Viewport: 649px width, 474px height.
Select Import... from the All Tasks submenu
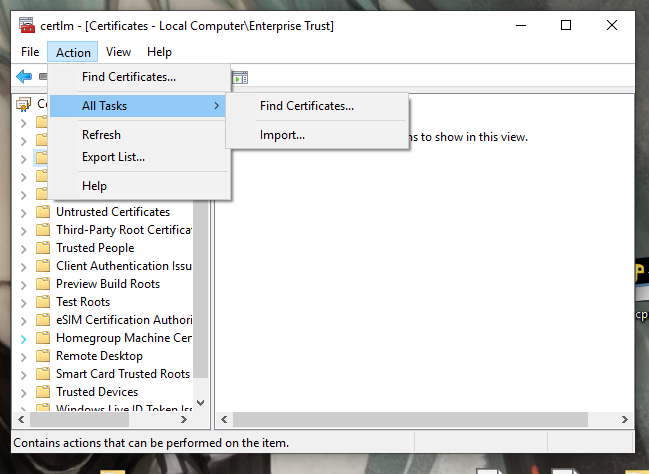pyautogui.click(x=282, y=135)
